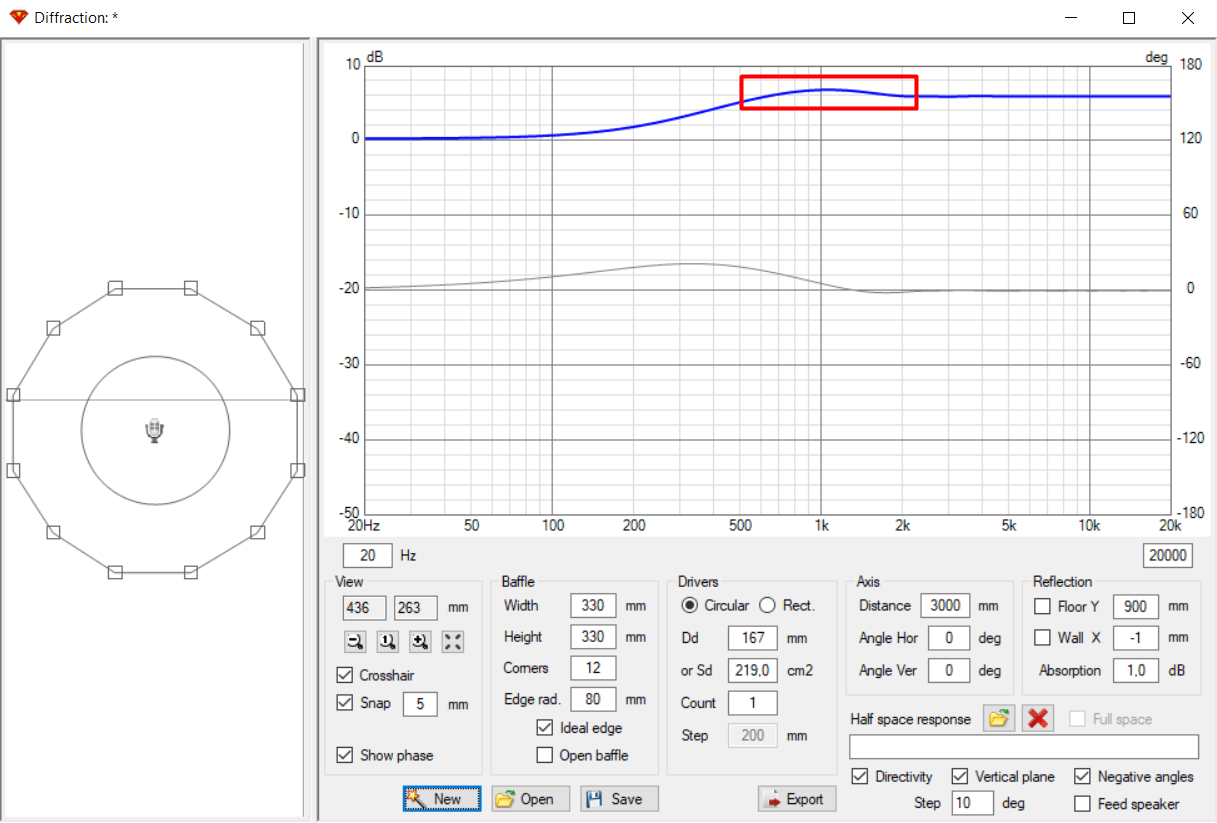The height and width of the screenshot is (823, 1217).
Task: Click the Diffraction app icon in title bar
Action: (17, 17)
